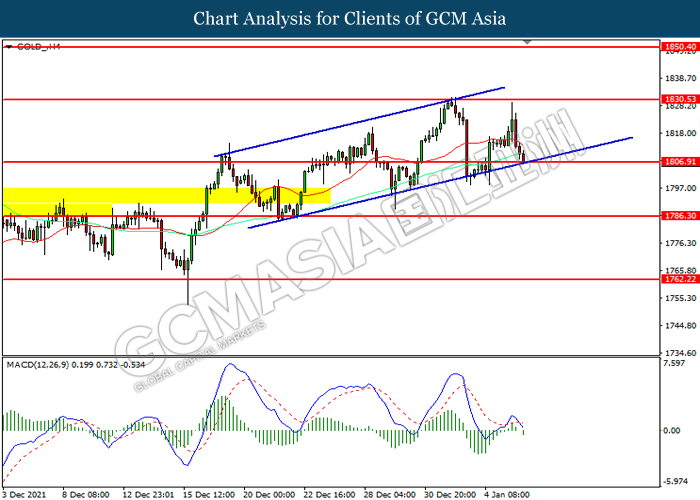The width and height of the screenshot is (700, 500).
Task: Click the 1776.30 value on the price scale
Action: (680, 243)
